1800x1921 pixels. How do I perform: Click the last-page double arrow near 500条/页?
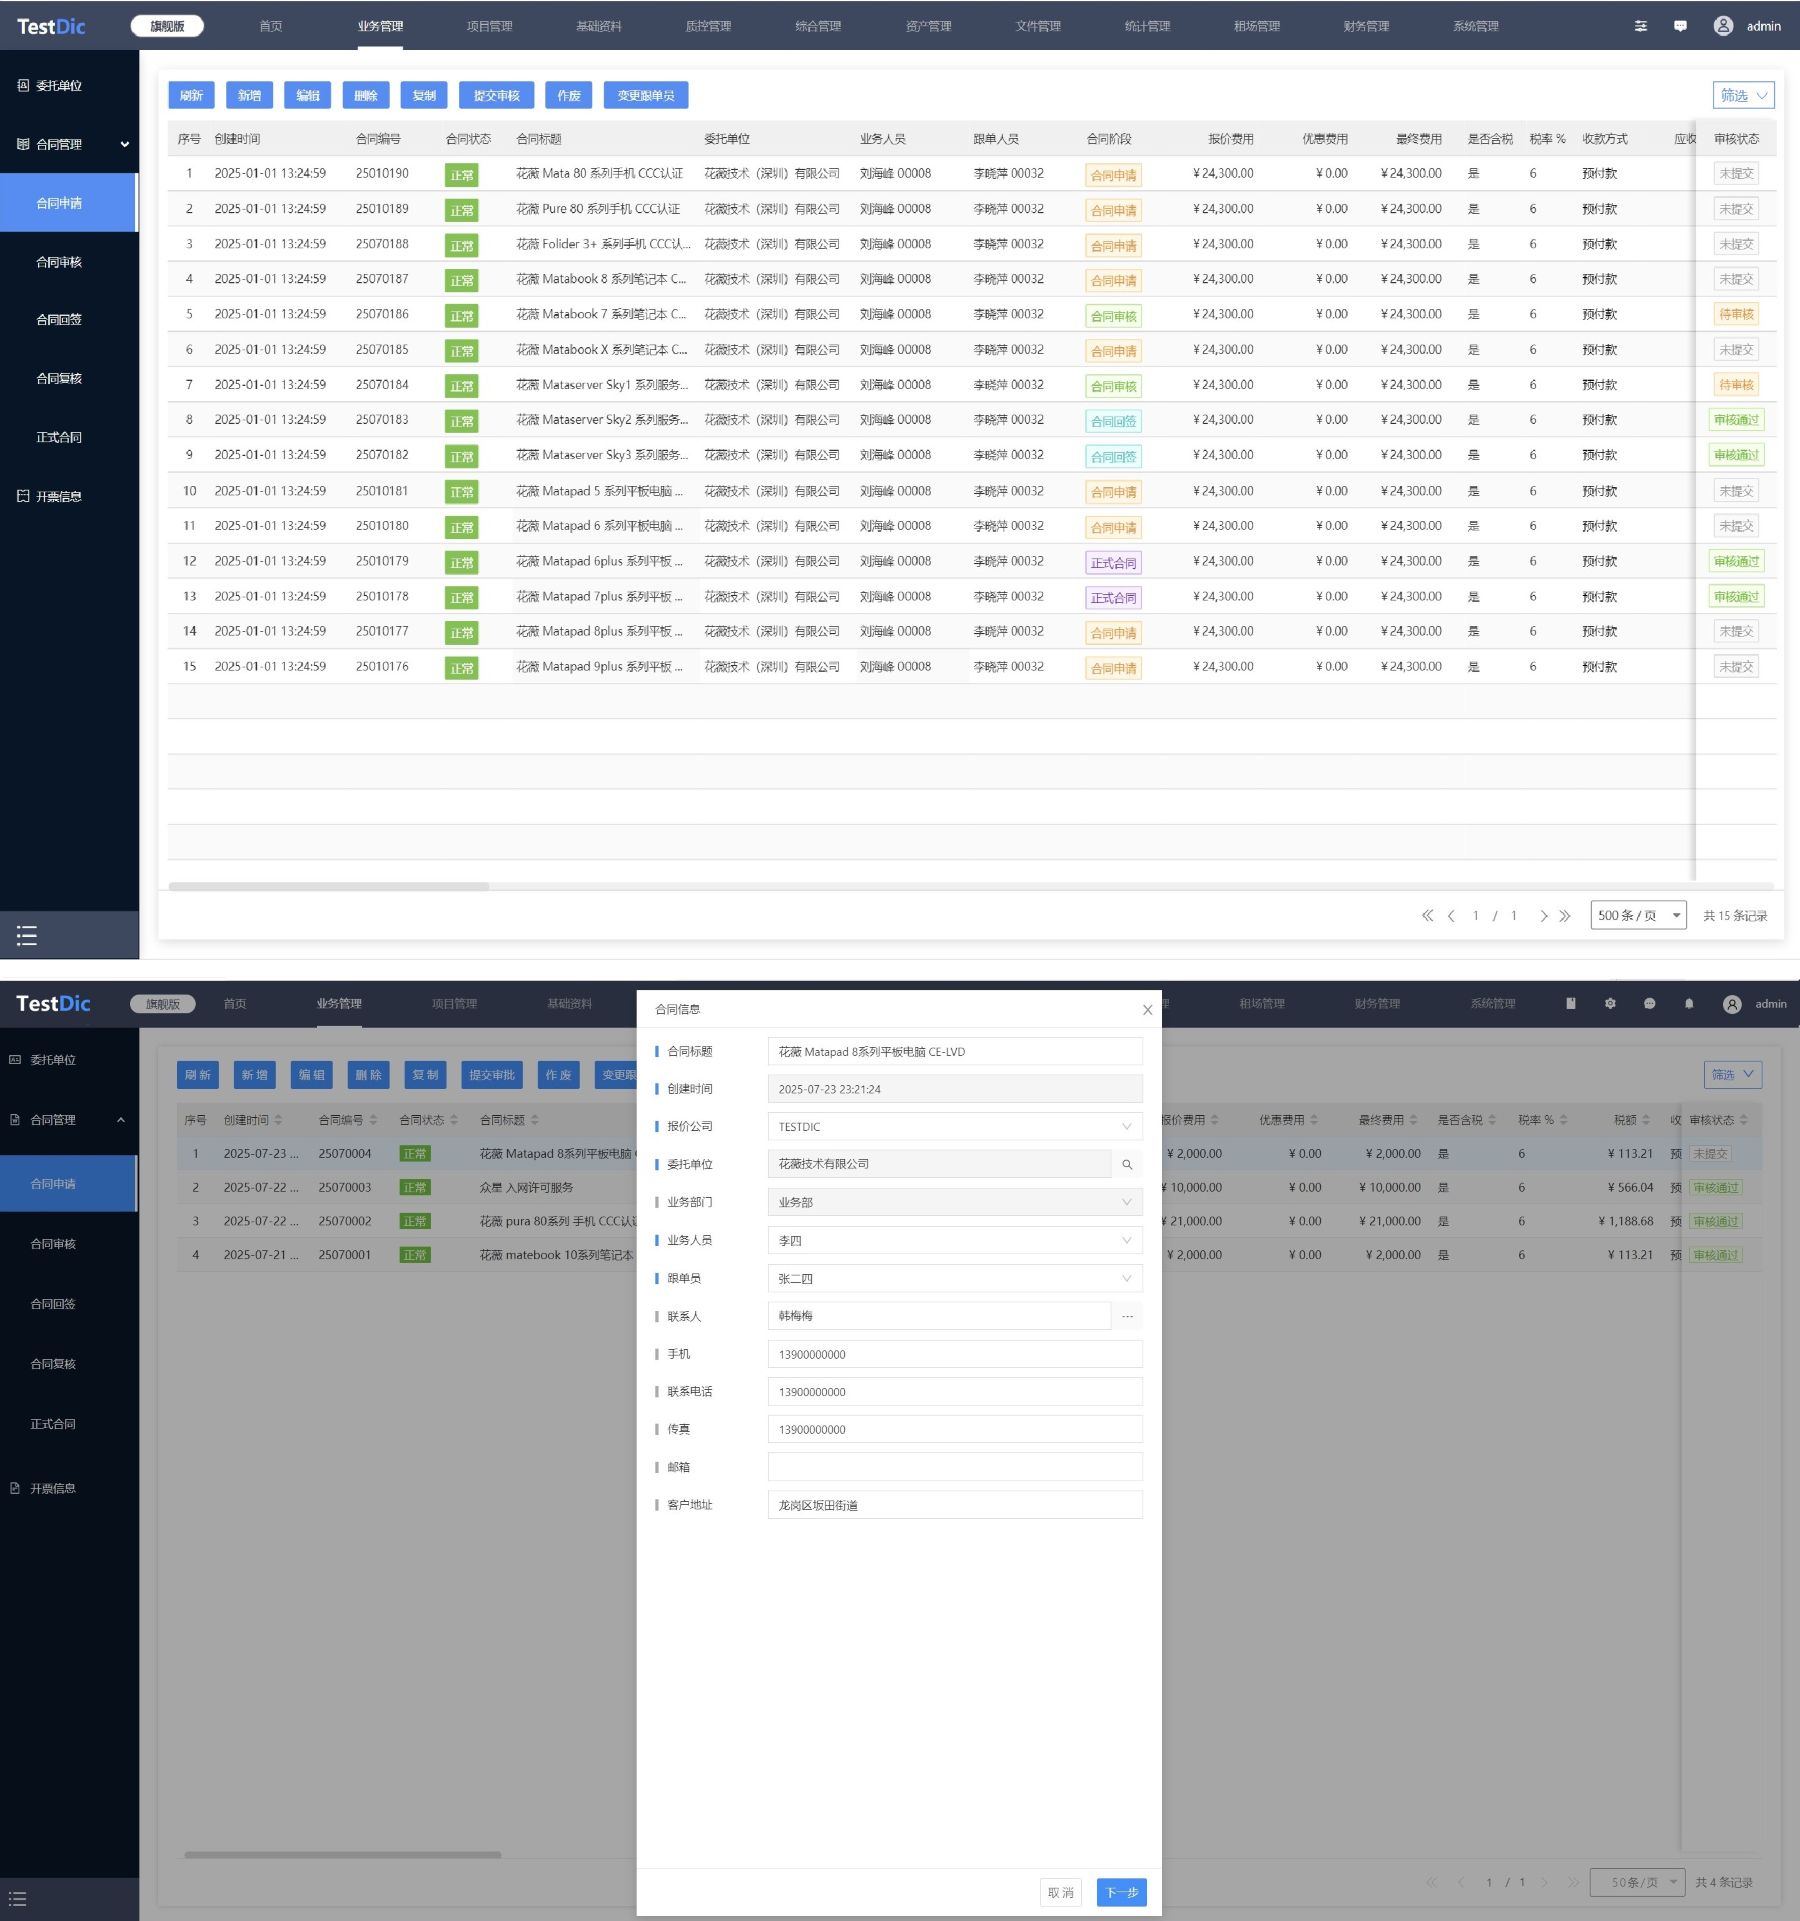[1565, 915]
